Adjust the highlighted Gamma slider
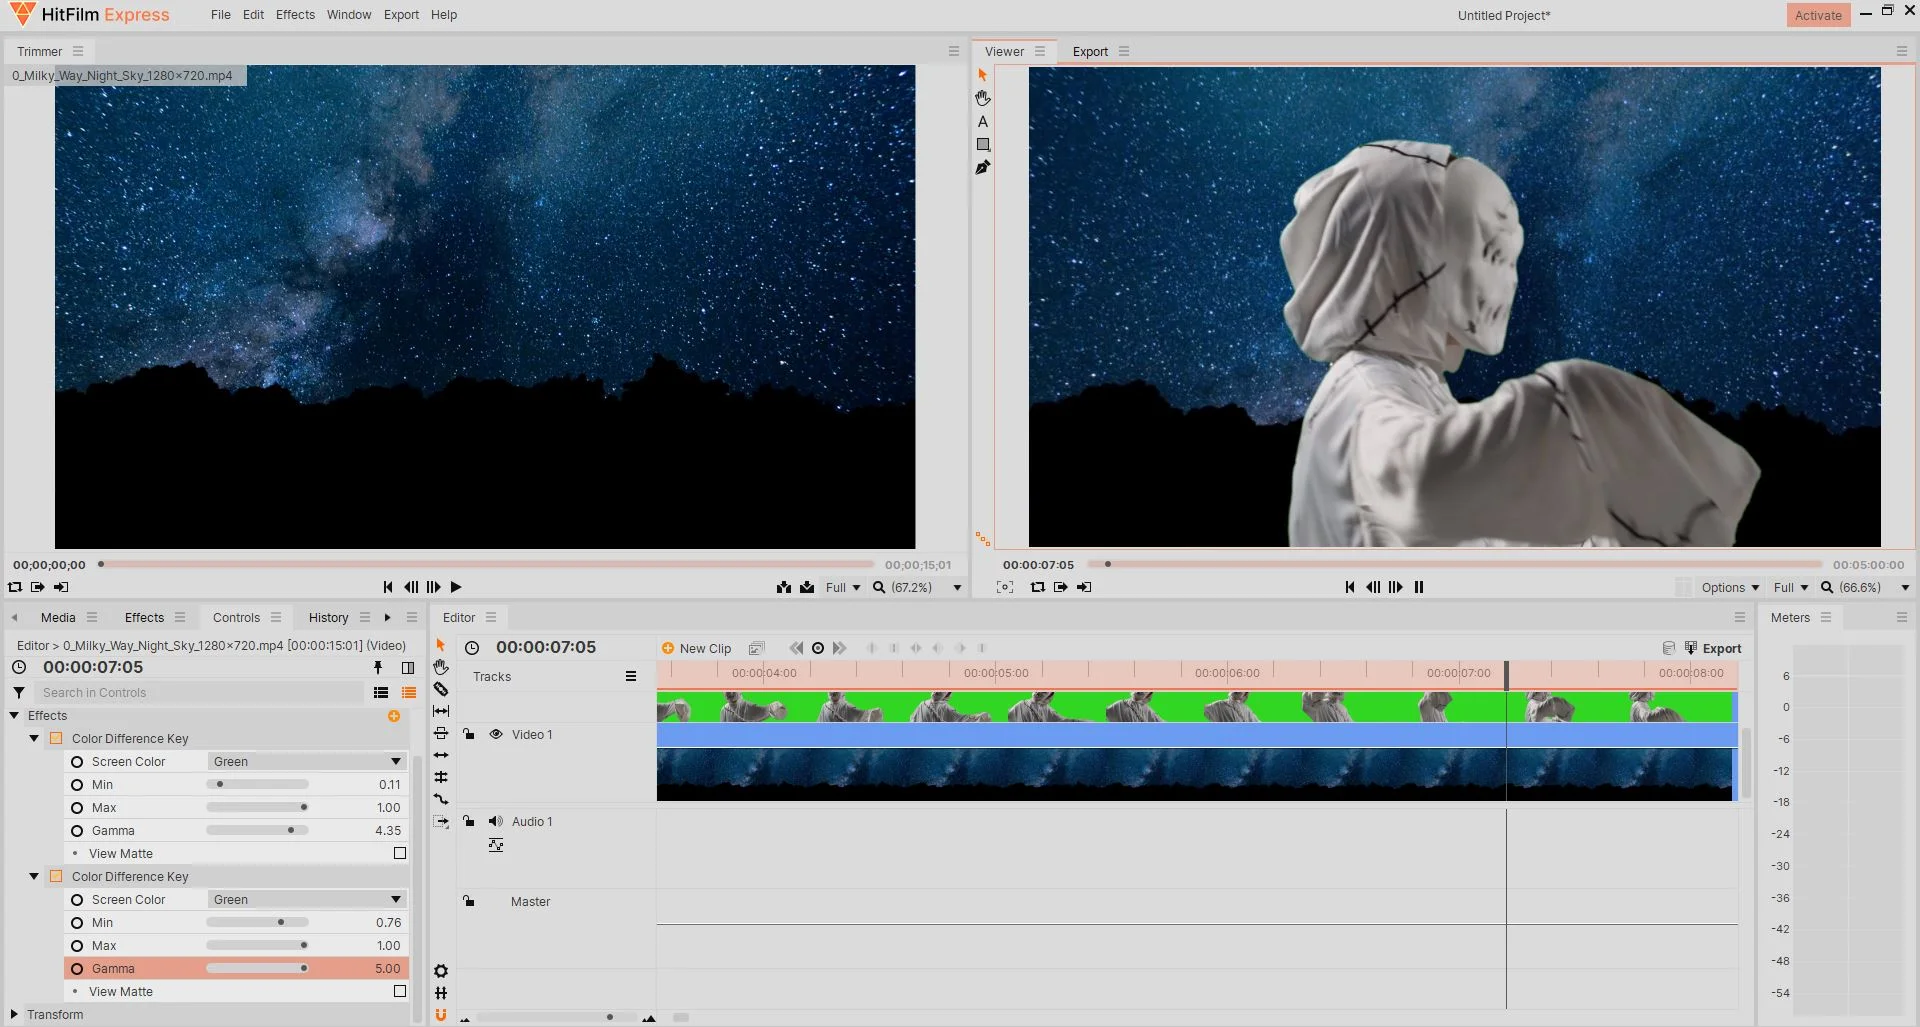 point(304,969)
